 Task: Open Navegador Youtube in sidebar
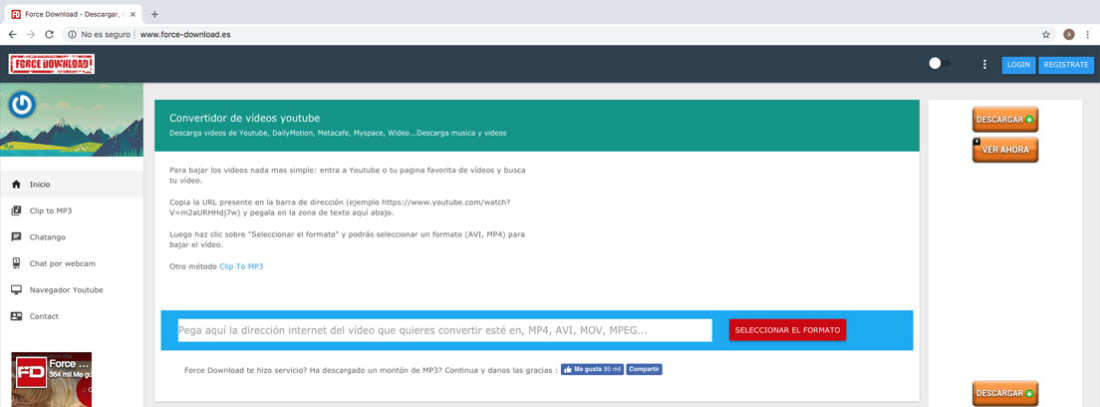[x=72, y=290]
